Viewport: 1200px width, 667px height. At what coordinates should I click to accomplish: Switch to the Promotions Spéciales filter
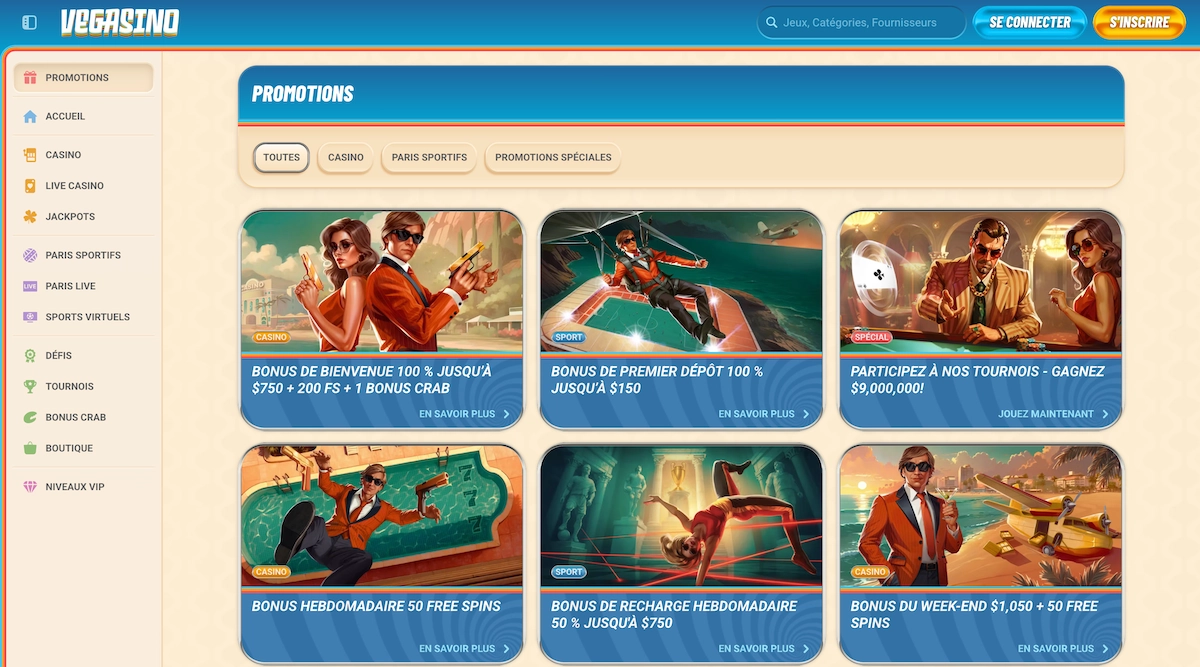(x=552, y=157)
